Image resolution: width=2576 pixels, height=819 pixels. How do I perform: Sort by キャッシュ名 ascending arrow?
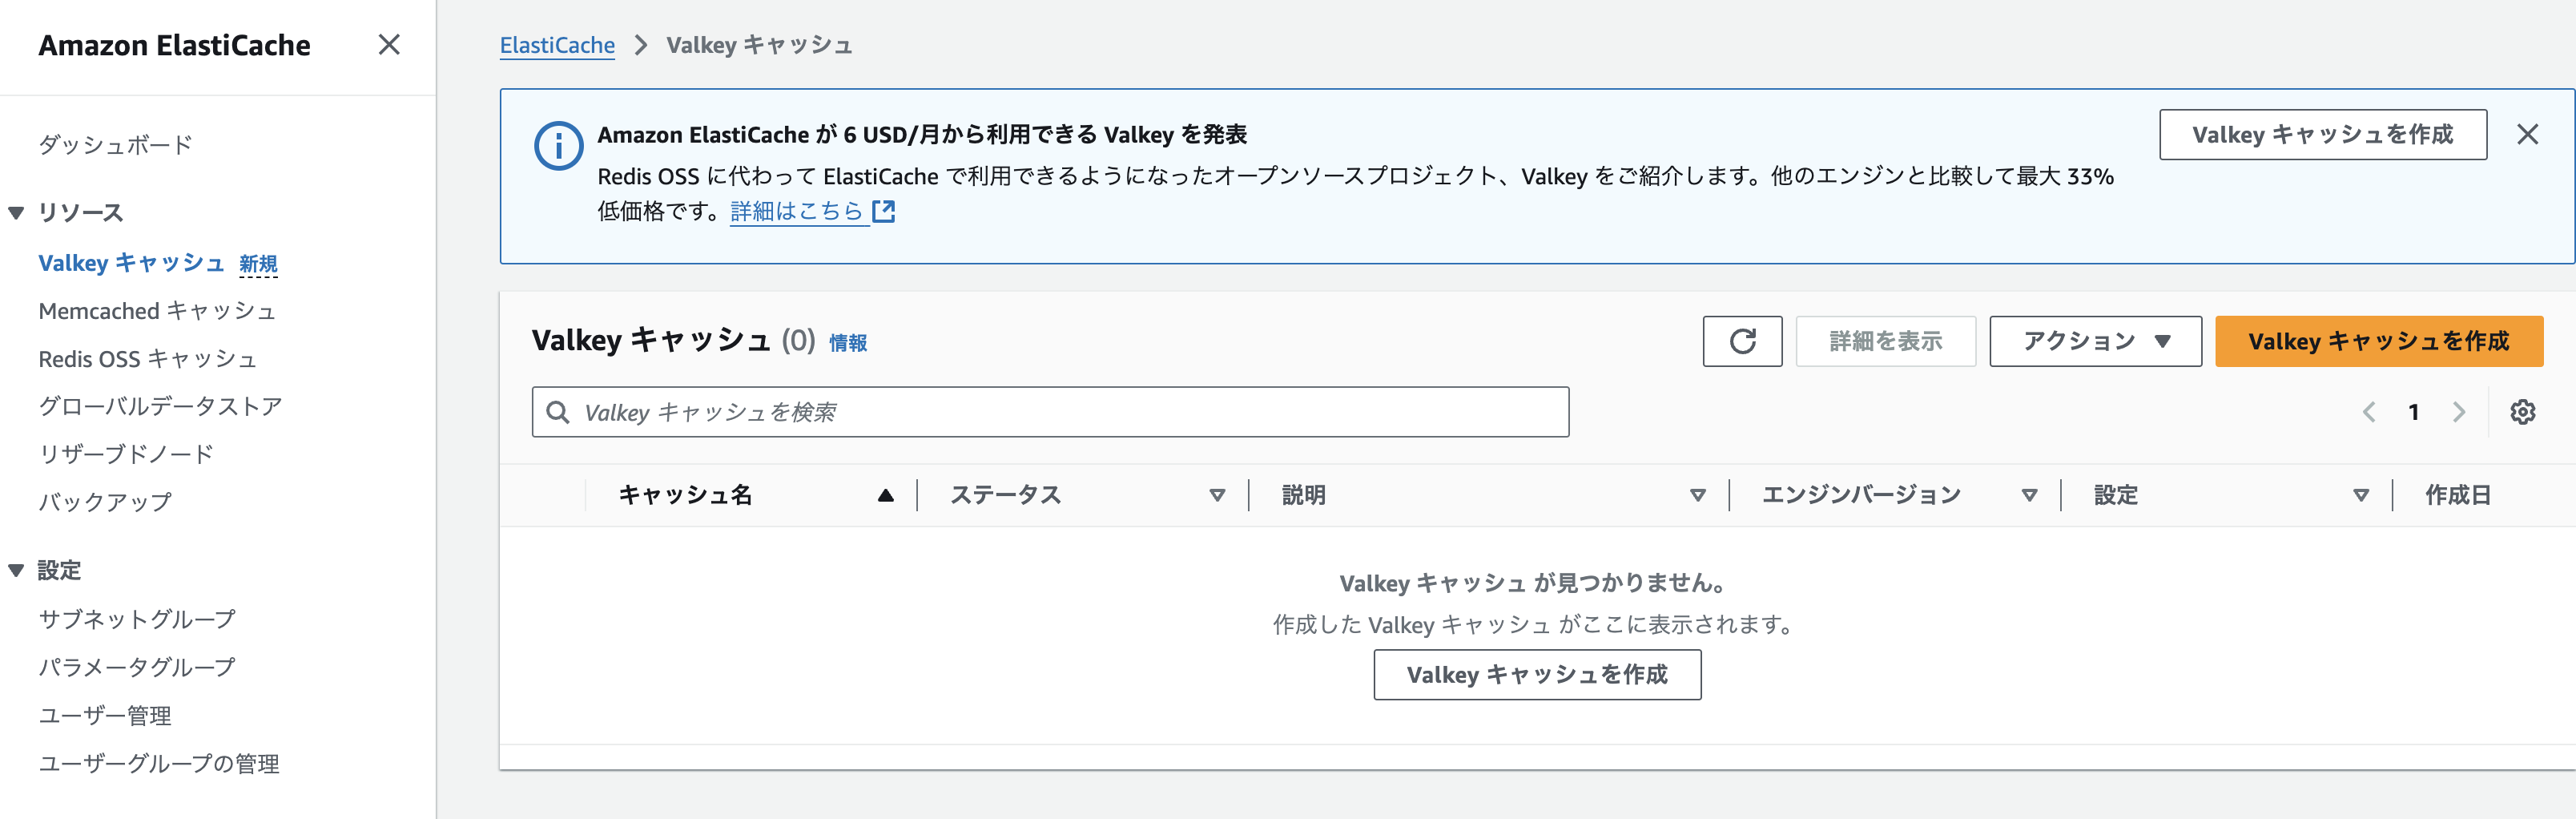885,495
